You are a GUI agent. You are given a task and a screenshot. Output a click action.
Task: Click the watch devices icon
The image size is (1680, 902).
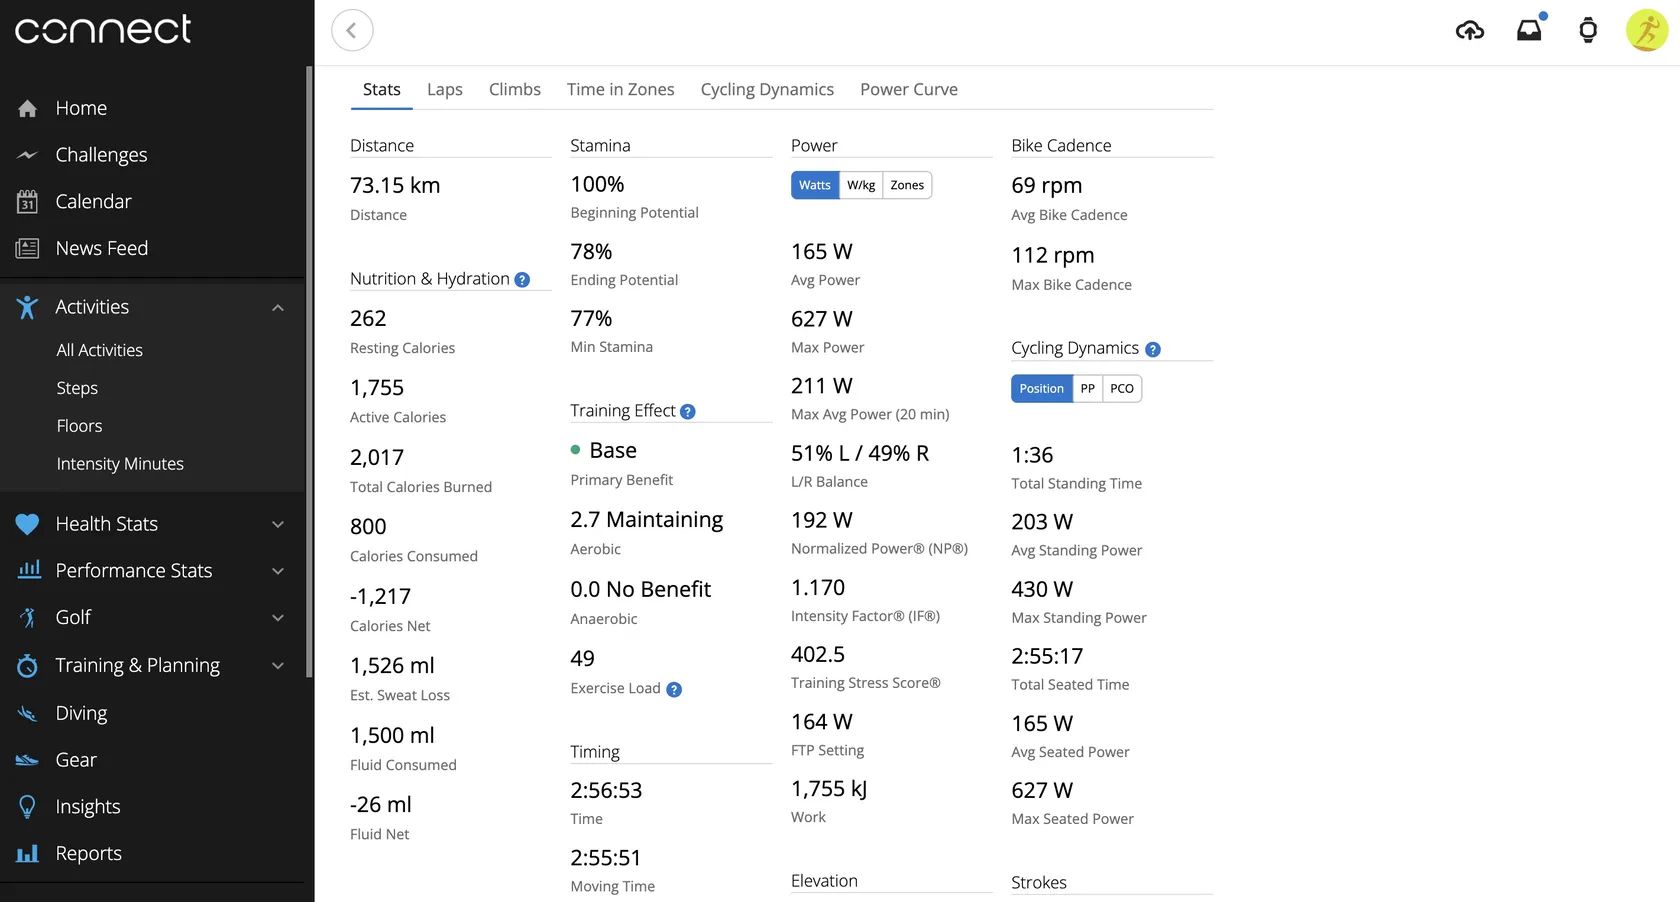pyautogui.click(x=1587, y=31)
